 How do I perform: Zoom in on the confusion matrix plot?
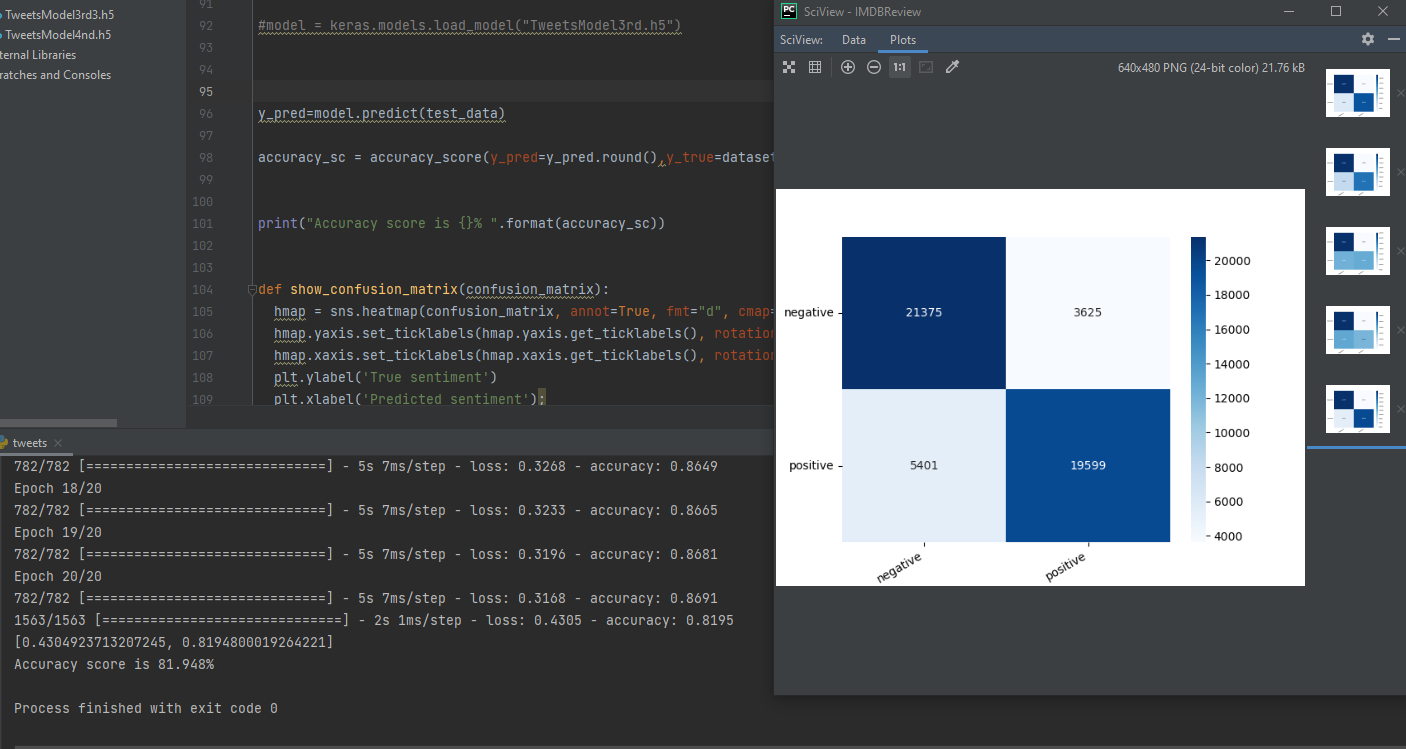(848, 67)
